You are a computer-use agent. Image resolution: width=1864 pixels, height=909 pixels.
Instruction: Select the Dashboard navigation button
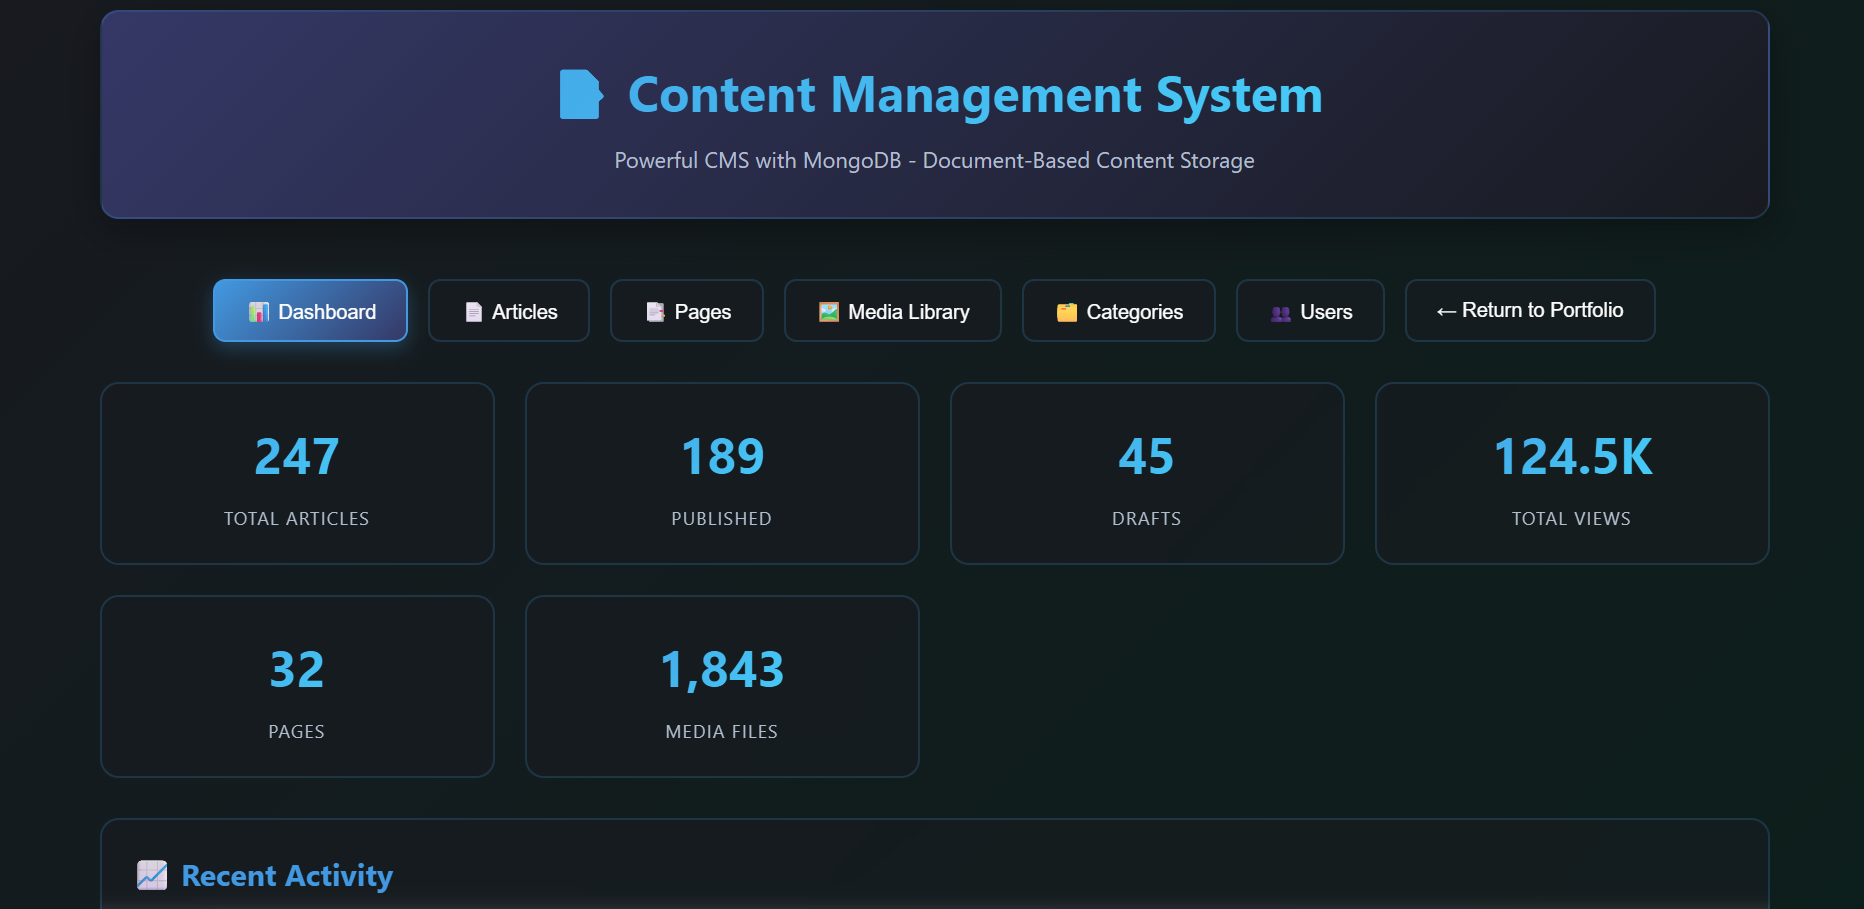310,311
